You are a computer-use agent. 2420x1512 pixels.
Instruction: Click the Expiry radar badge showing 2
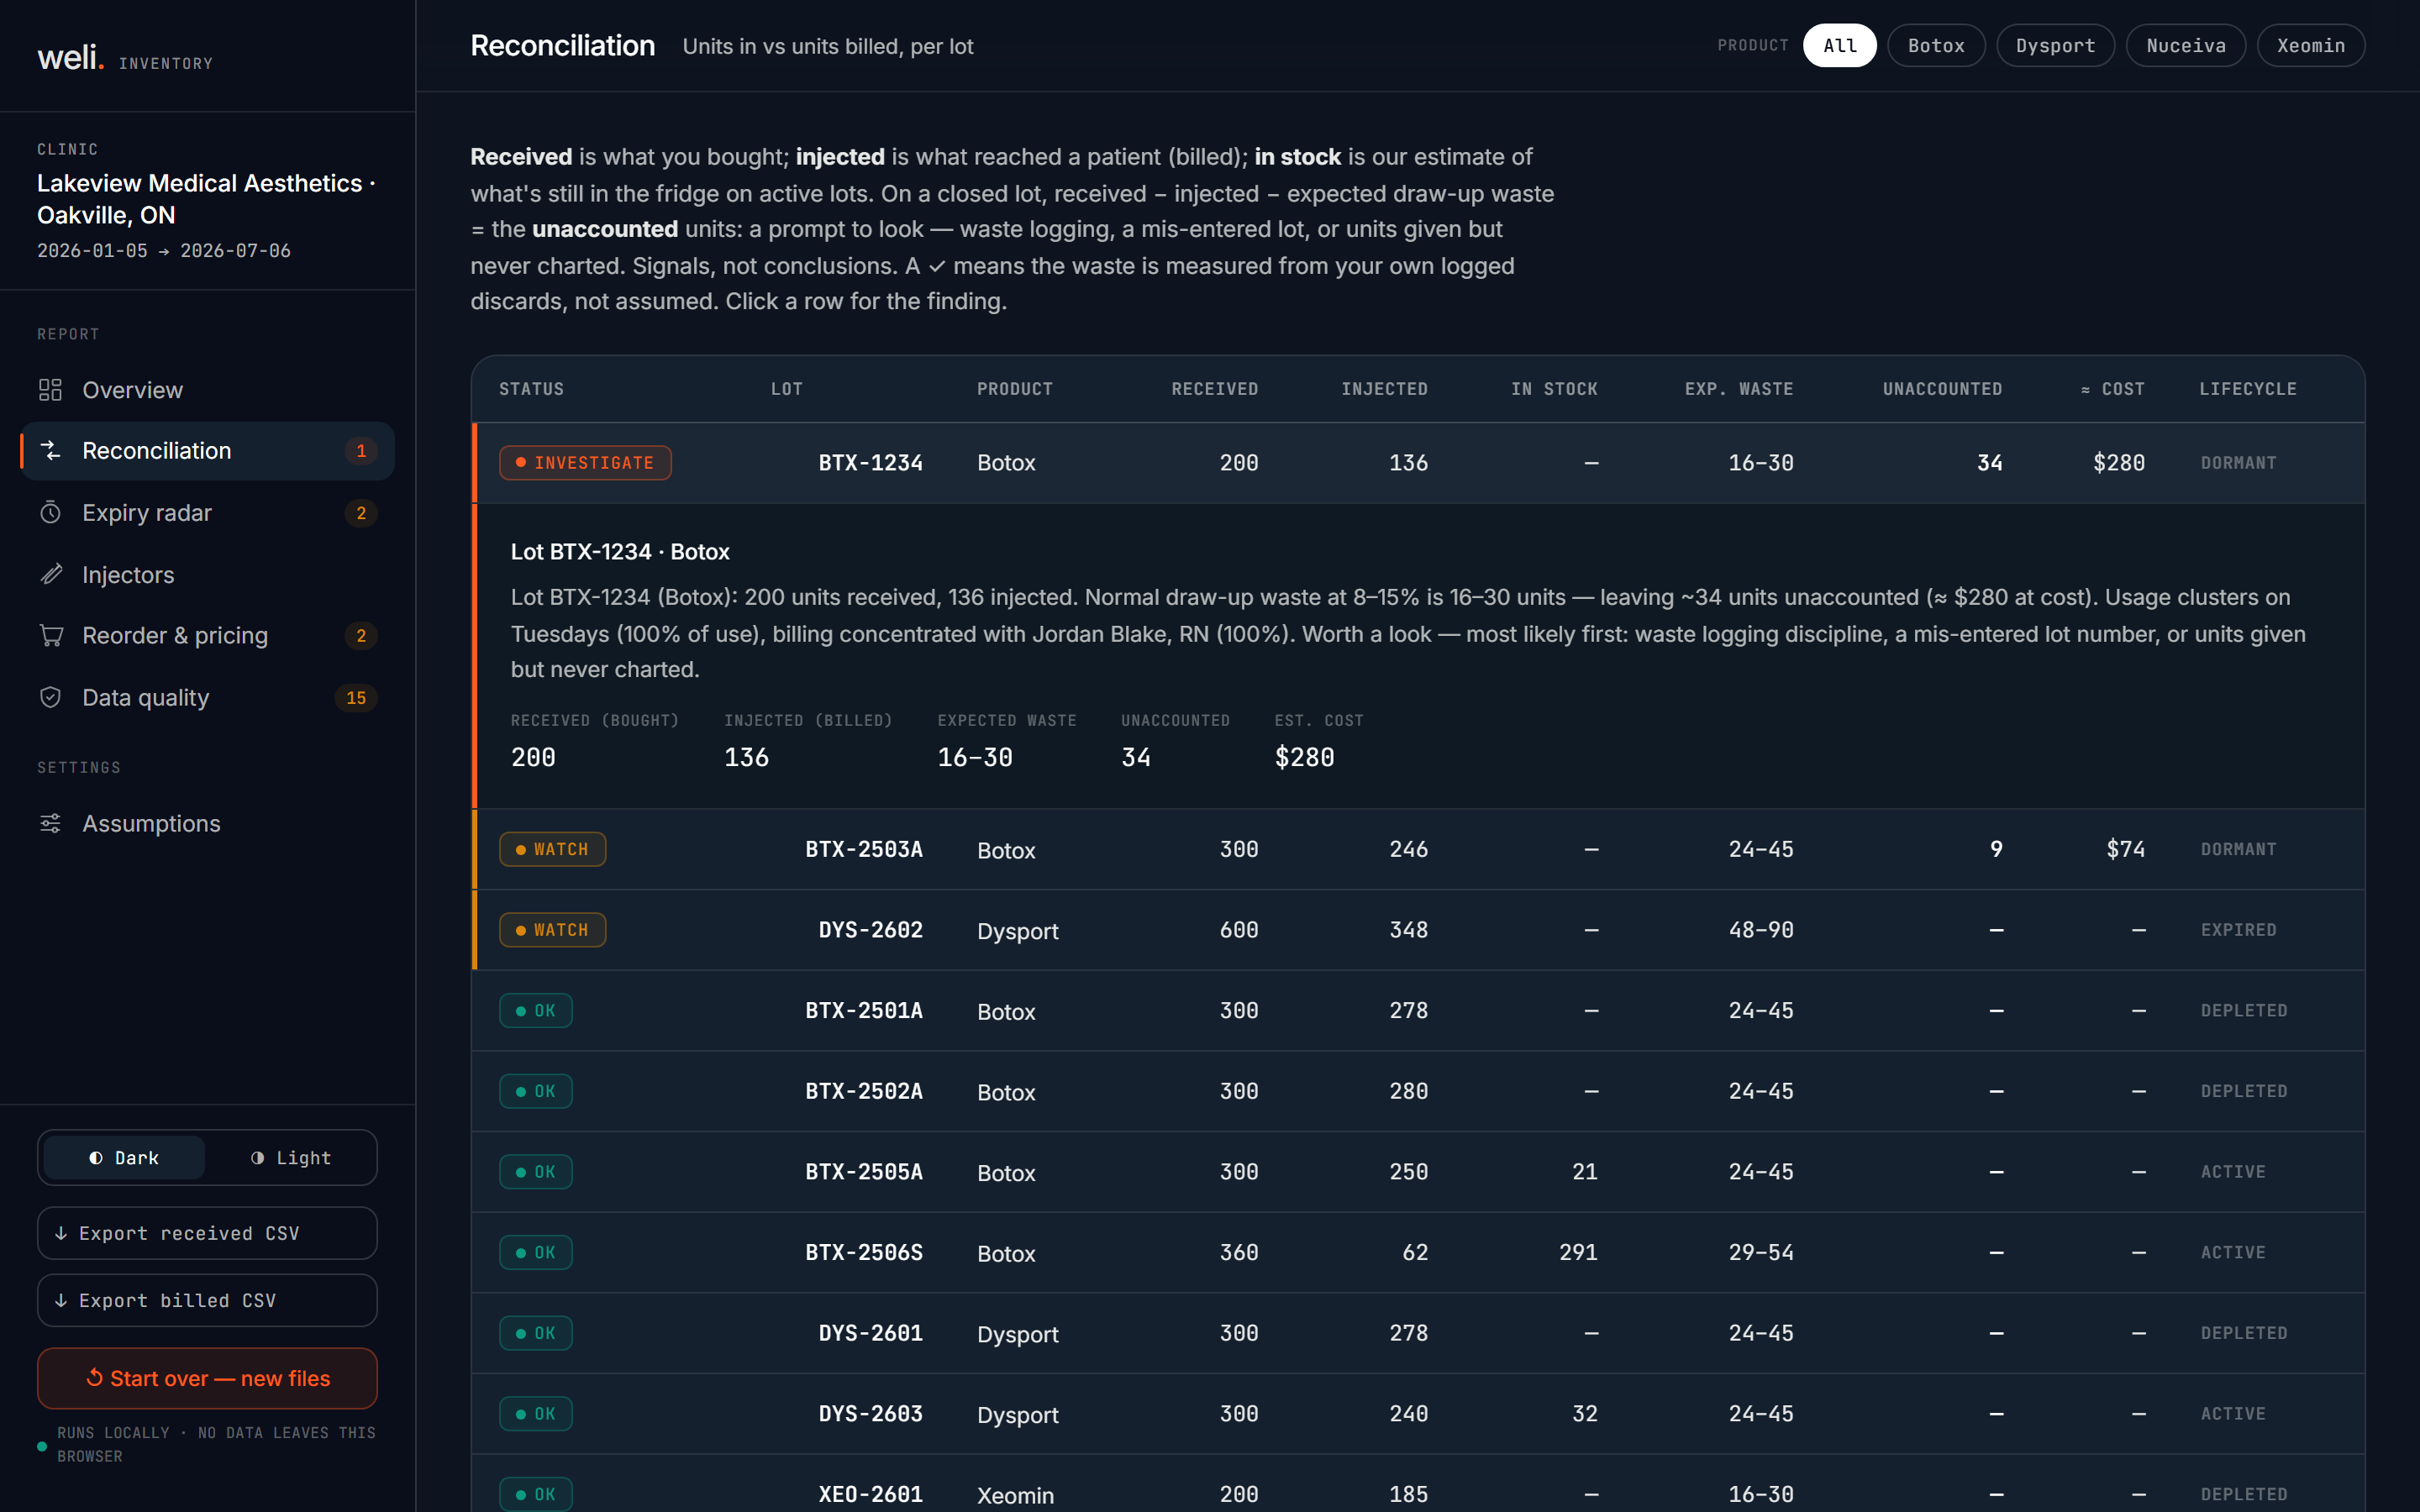coord(361,513)
